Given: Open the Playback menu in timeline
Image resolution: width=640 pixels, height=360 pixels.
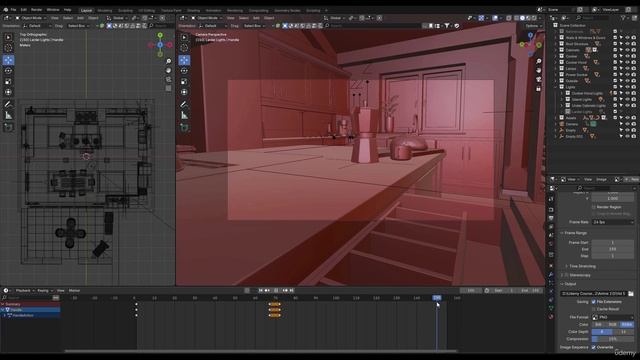Looking at the screenshot, I should [25, 291].
